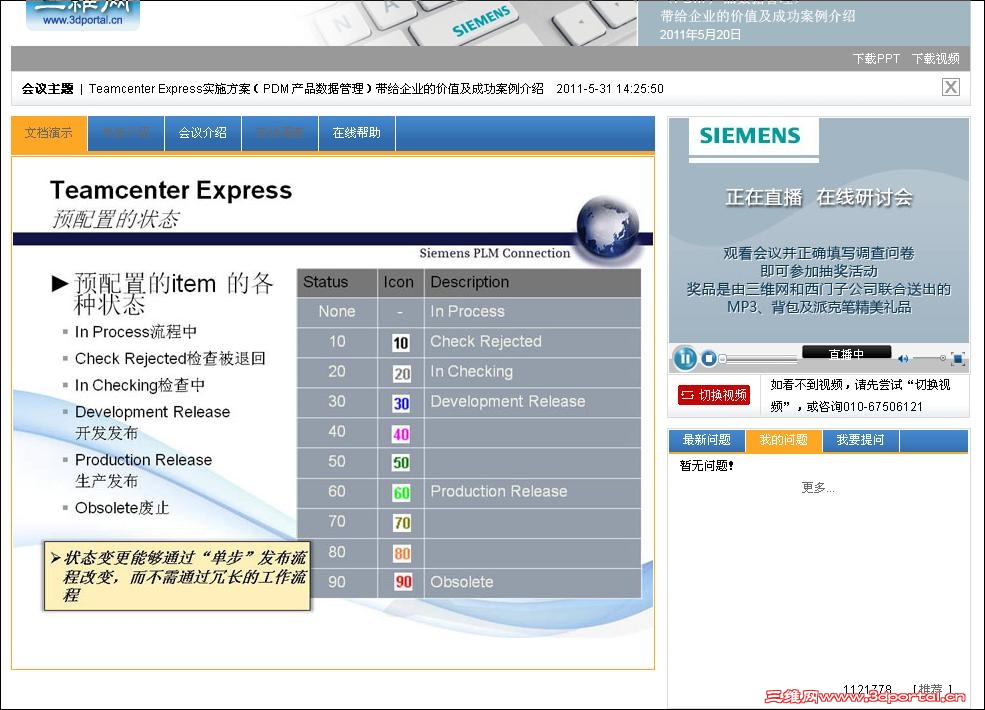Close the meeting topic bar
Viewport: 985px width, 710px height.
click(950, 87)
